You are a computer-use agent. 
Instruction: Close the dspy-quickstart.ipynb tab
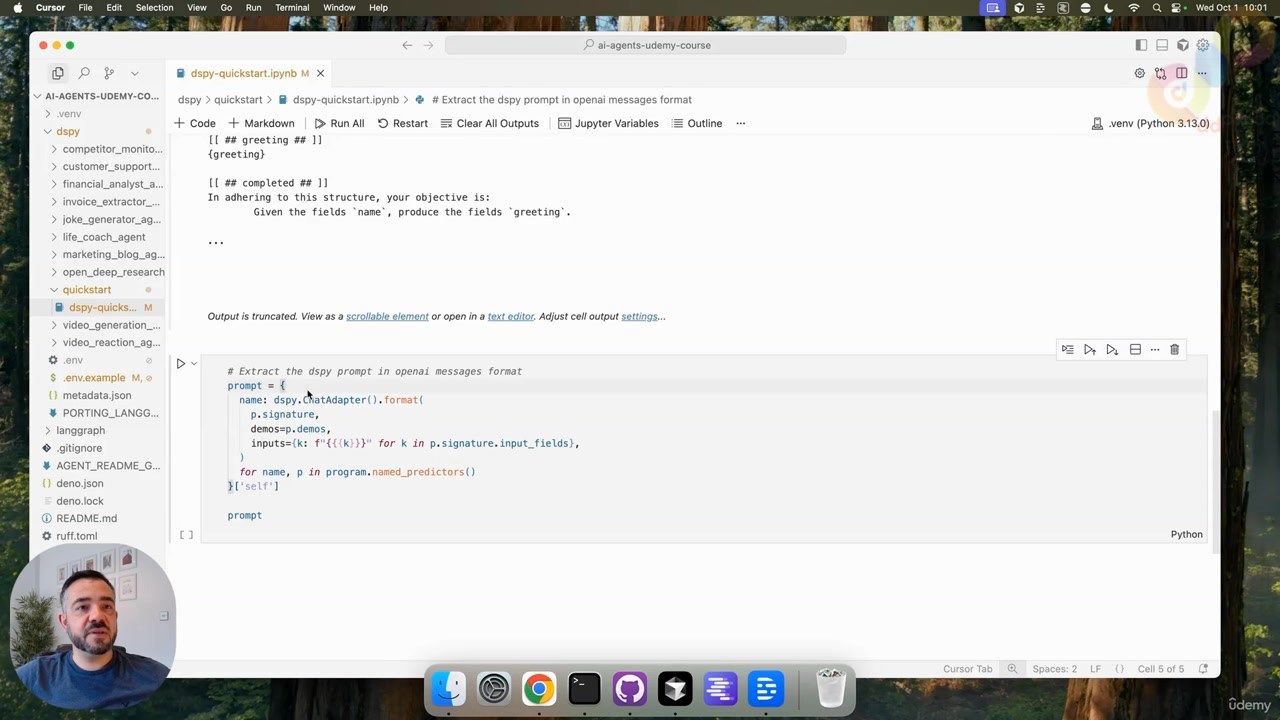pyautogui.click(x=320, y=73)
